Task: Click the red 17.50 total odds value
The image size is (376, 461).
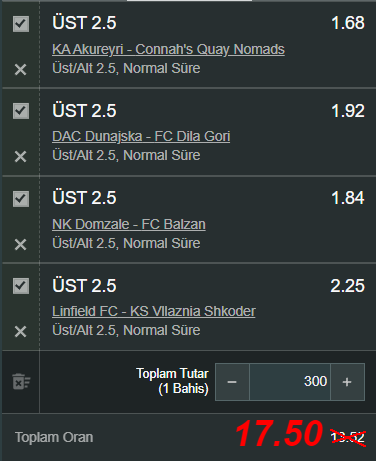Action: click(279, 433)
